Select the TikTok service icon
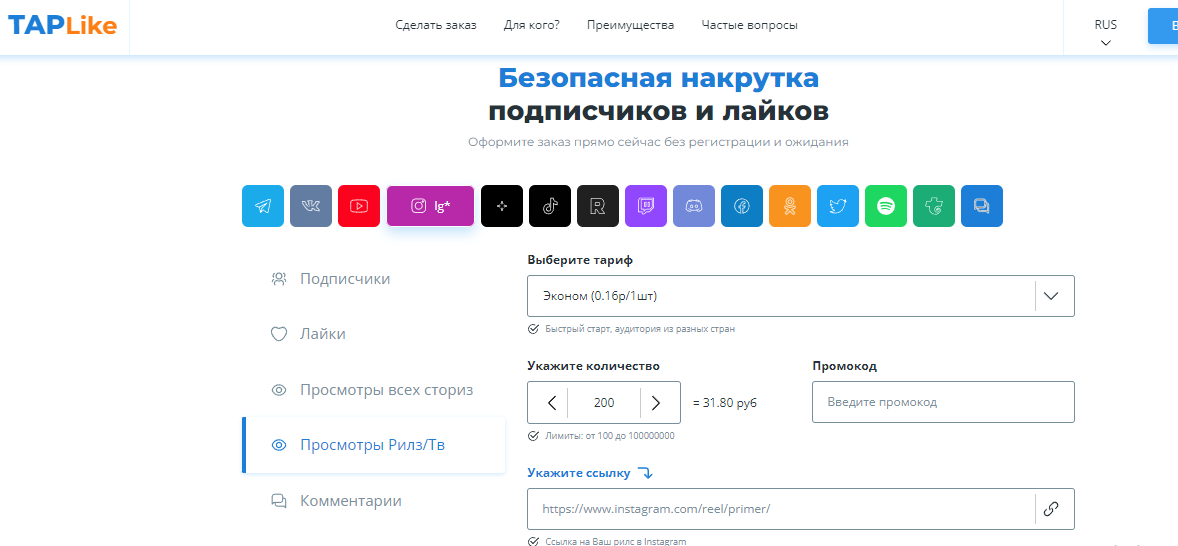 [x=550, y=206]
